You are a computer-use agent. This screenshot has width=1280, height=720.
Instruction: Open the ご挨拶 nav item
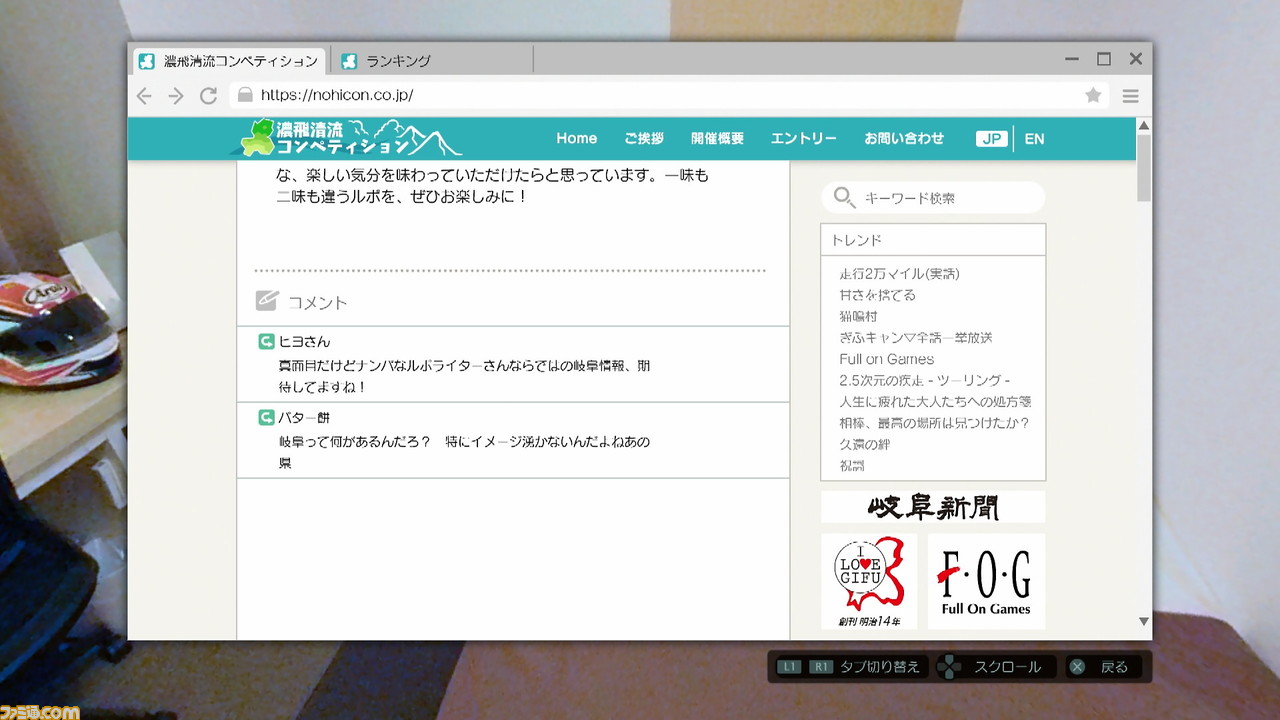coord(644,139)
